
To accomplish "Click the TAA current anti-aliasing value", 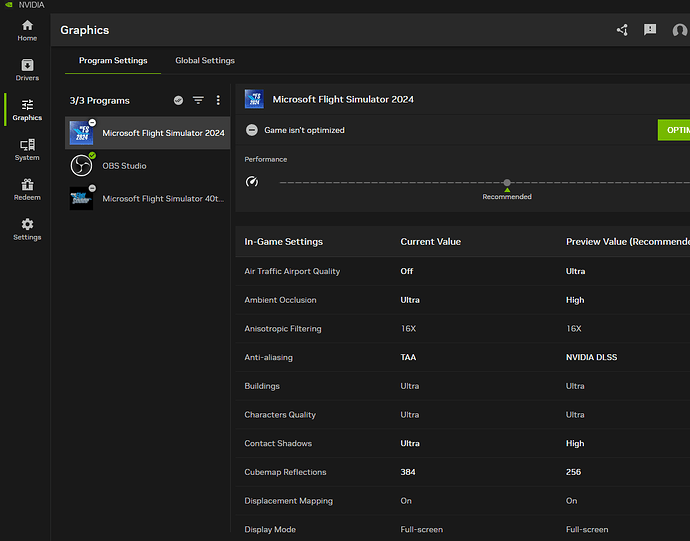I will click(x=408, y=357).
